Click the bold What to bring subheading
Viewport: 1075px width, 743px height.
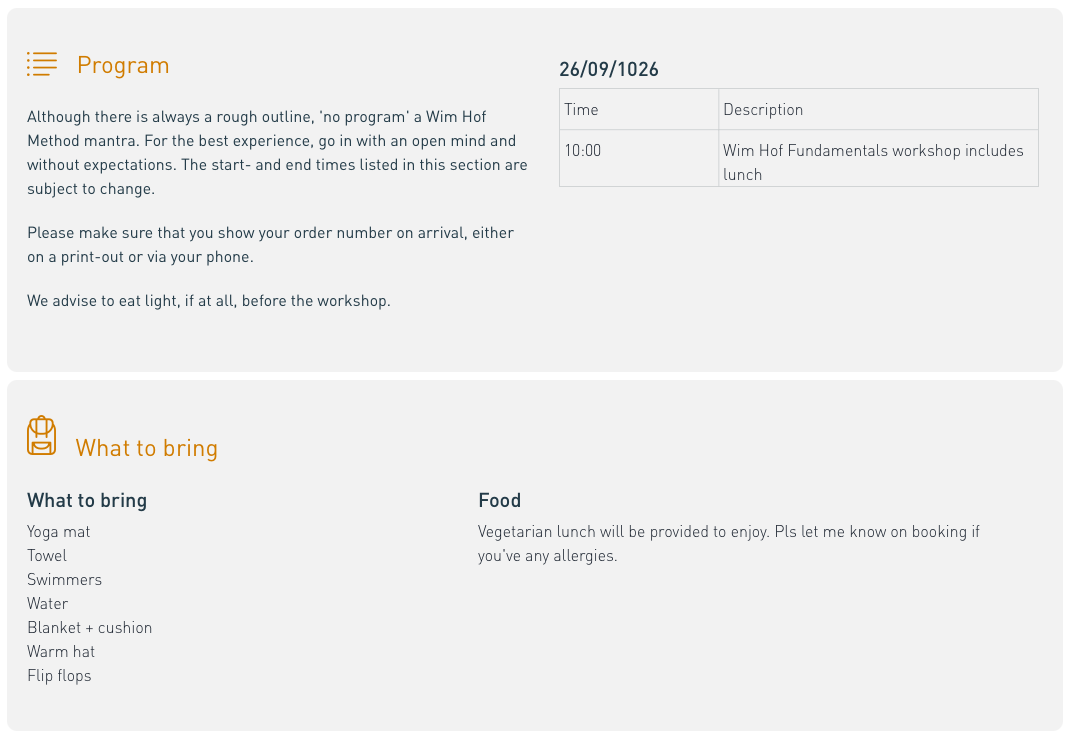pos(87,500)
